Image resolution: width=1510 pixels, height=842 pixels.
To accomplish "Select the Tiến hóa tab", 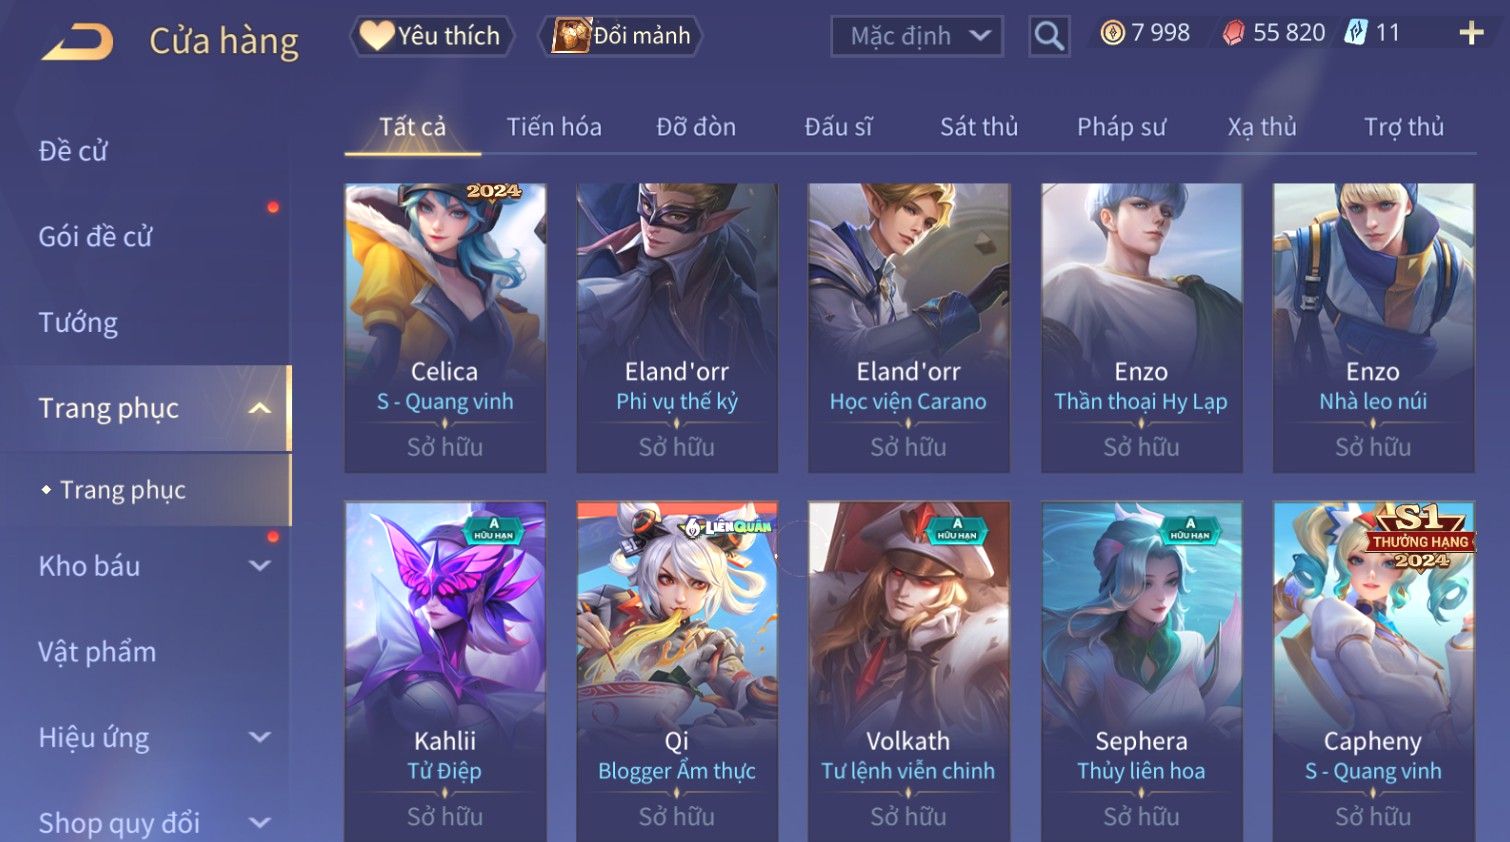I will tap(554, 127).
